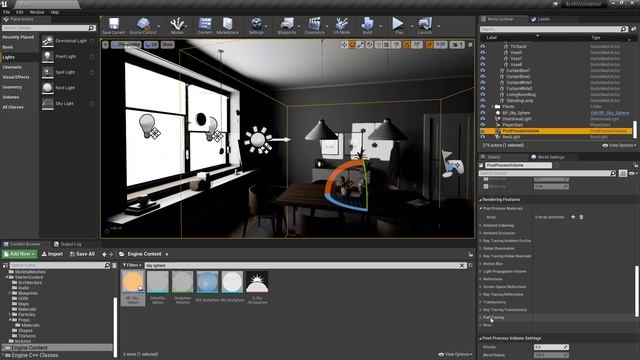Expand the Screen Space Reflections section

[x=481, y=287]
